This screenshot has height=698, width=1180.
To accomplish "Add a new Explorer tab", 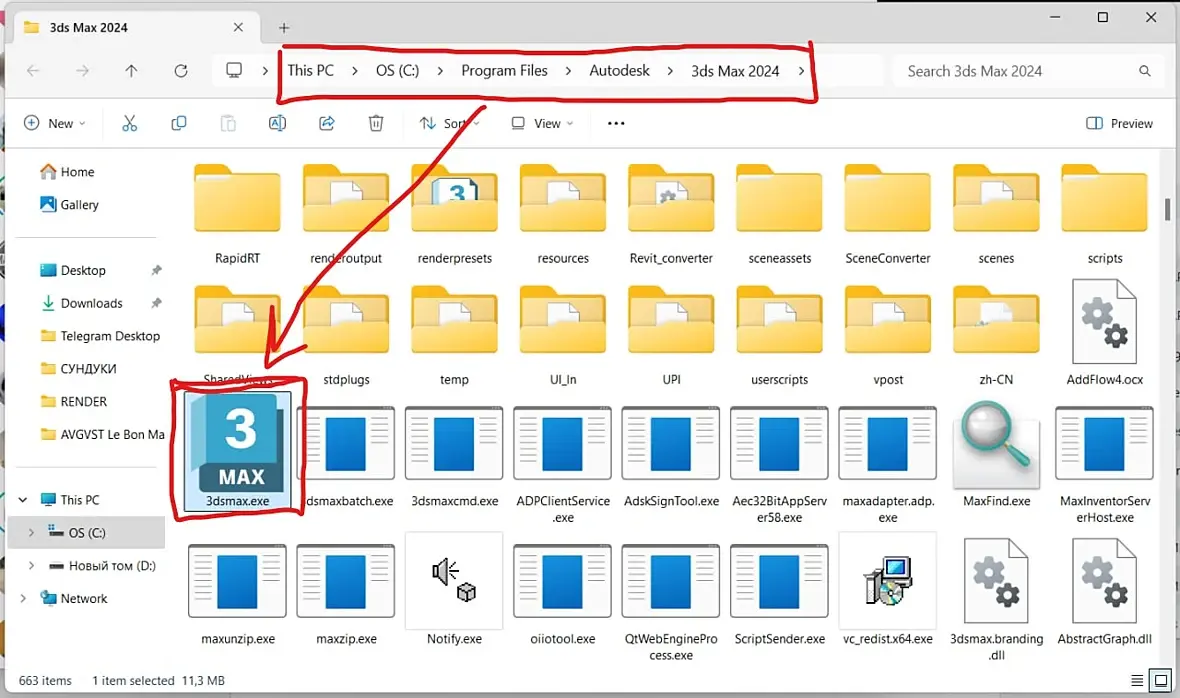I will click(x=284, y=28).
